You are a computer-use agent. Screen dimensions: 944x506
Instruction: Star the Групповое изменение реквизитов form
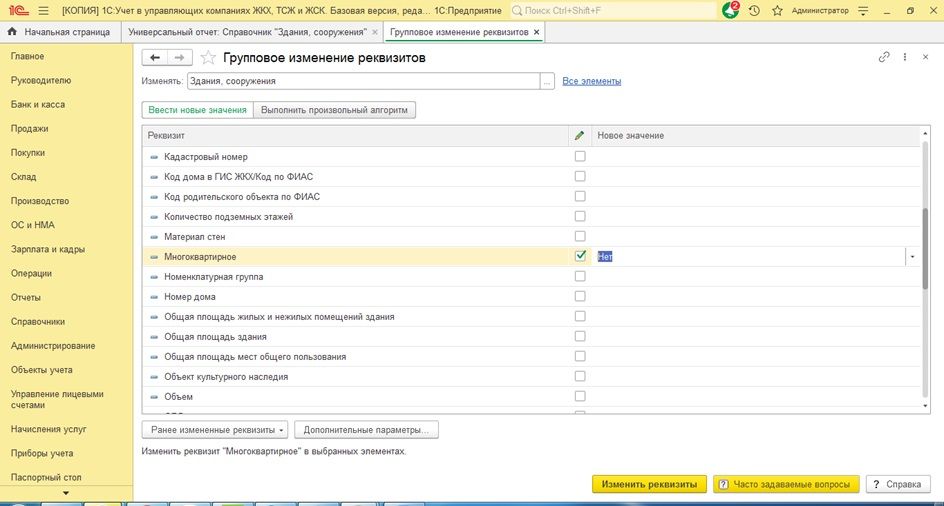208,58
